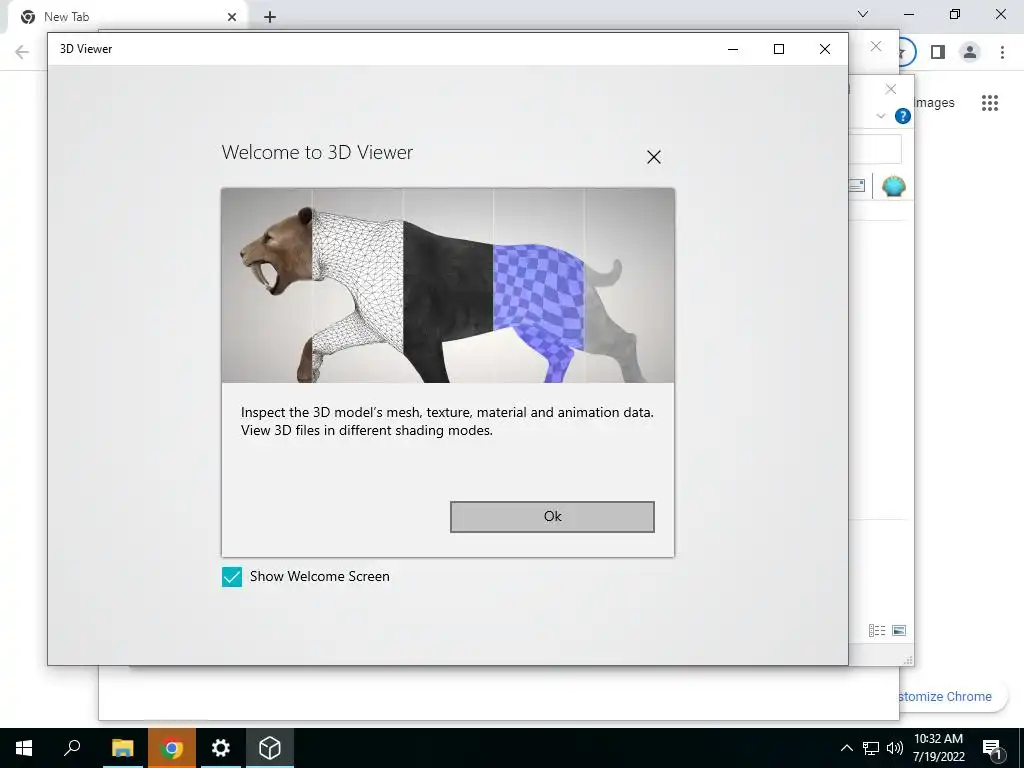Click the ID card icon beside the seashell

[857, 185]
